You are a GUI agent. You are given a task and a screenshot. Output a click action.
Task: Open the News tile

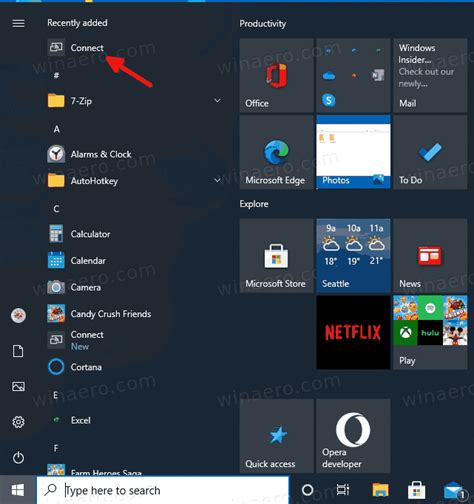[x=430, y=256]
